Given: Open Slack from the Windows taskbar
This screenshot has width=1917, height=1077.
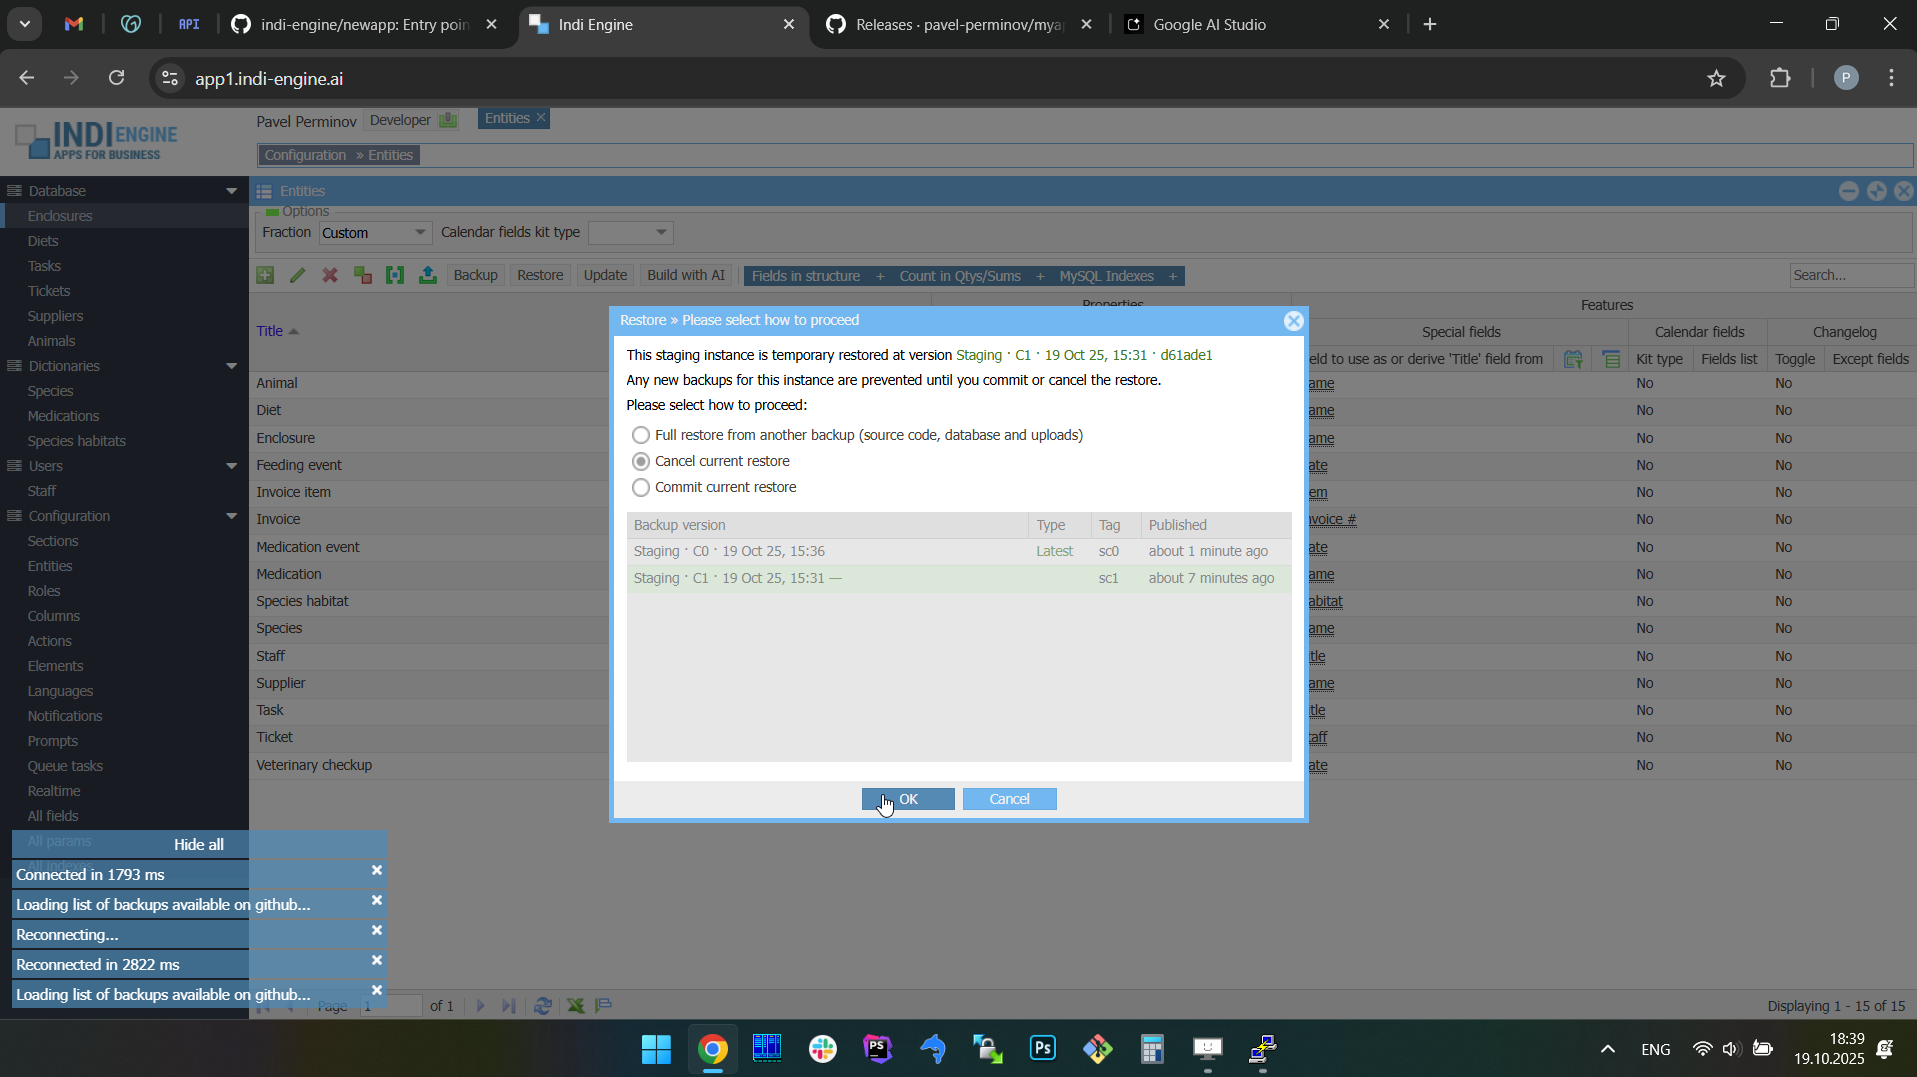Looking at the screenshot, I should point(822,1049).
